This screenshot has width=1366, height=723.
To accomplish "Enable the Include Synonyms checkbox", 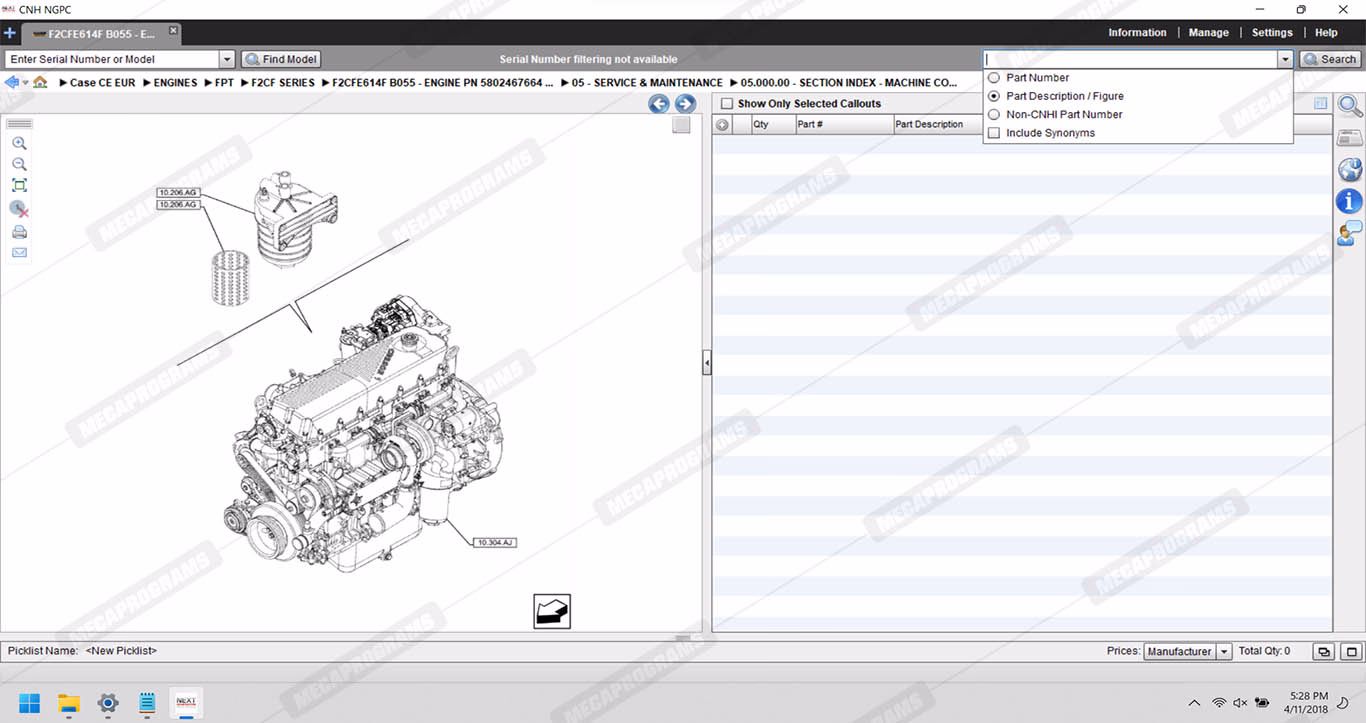I will (x=994, y=133).
